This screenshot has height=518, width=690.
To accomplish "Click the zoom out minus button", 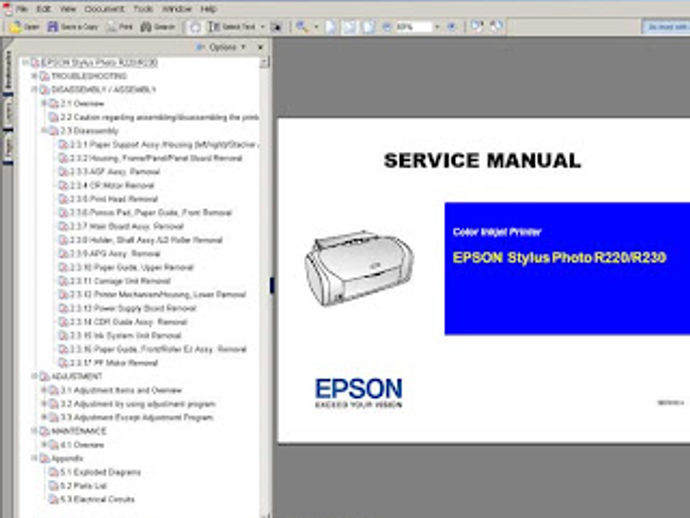I will coord(386,27).
